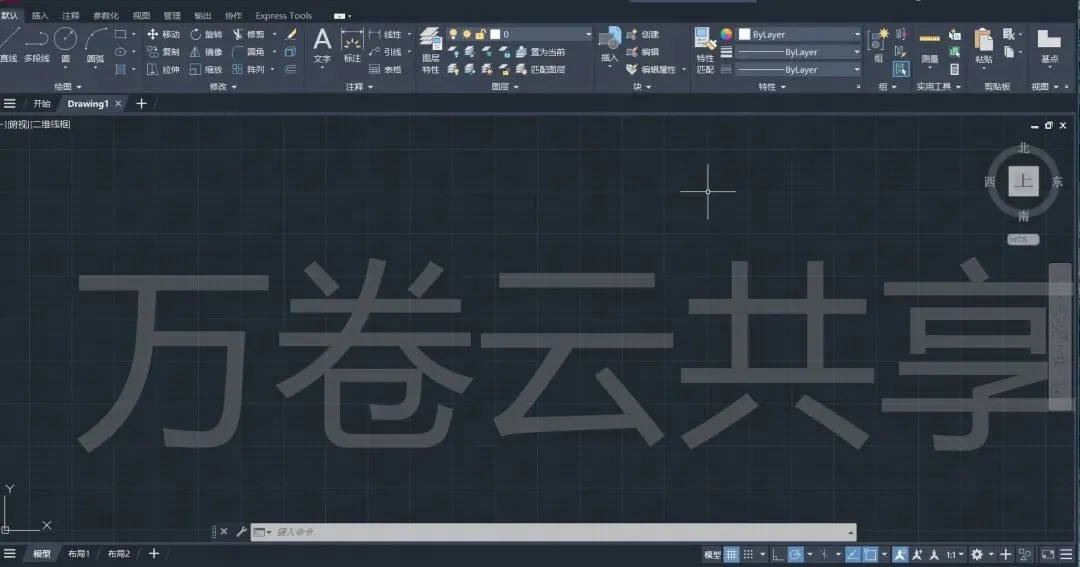Click 编辑属性 (Edit Attributes) button
1080x567 pixels.
(652, 70)
